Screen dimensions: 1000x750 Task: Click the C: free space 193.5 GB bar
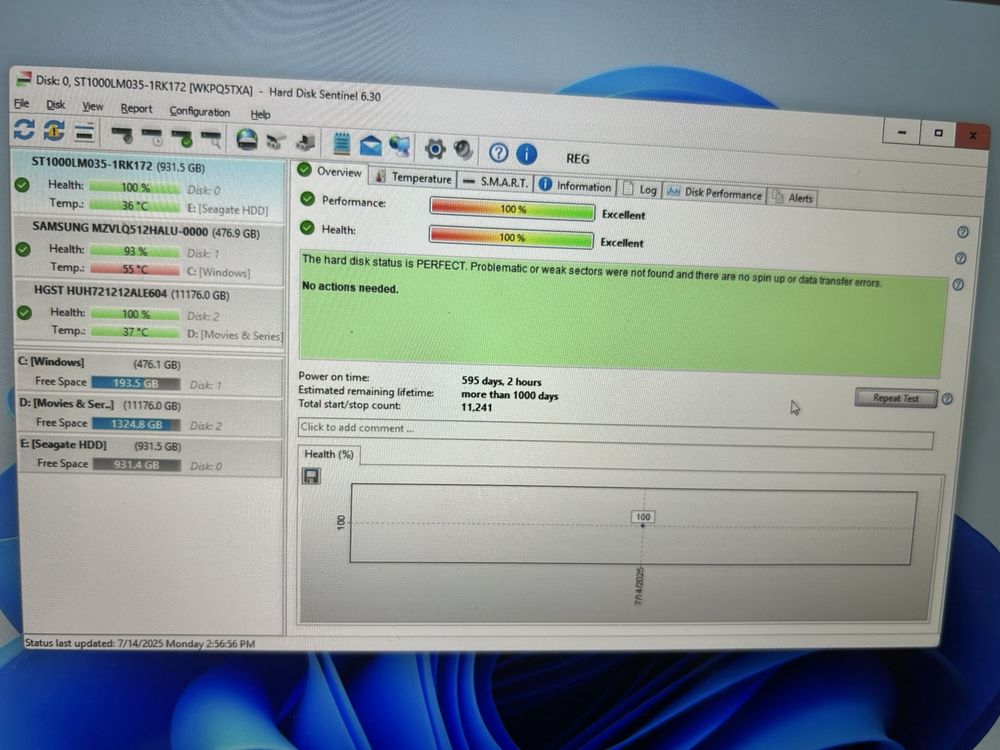[135, 383]
